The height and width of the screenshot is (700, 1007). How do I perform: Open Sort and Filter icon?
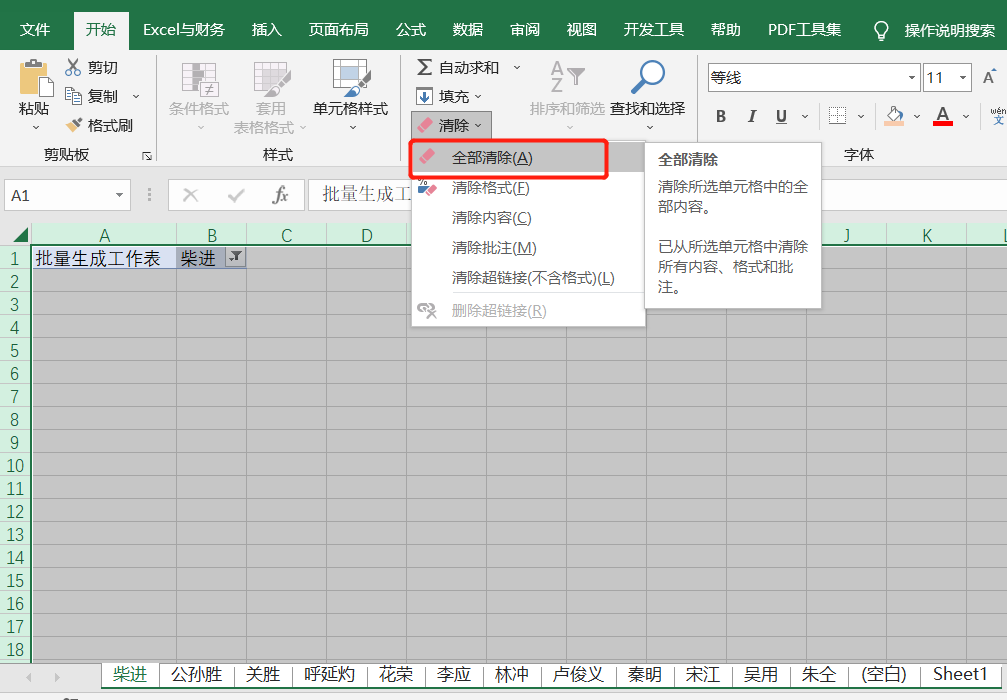coord(567,78)
